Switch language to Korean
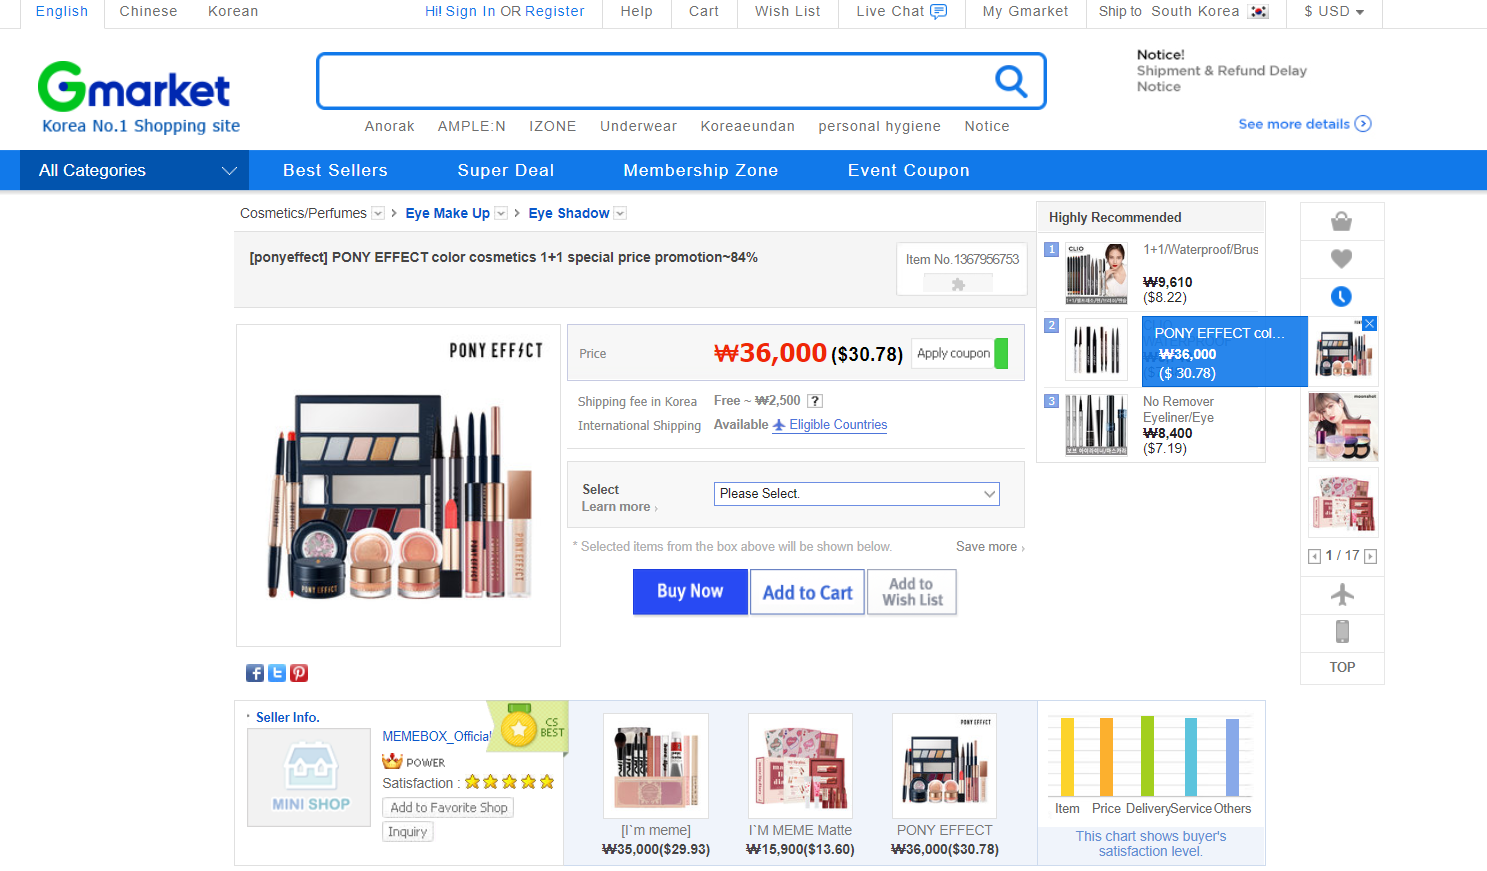The image size is (1487, 871). (233, 11)
